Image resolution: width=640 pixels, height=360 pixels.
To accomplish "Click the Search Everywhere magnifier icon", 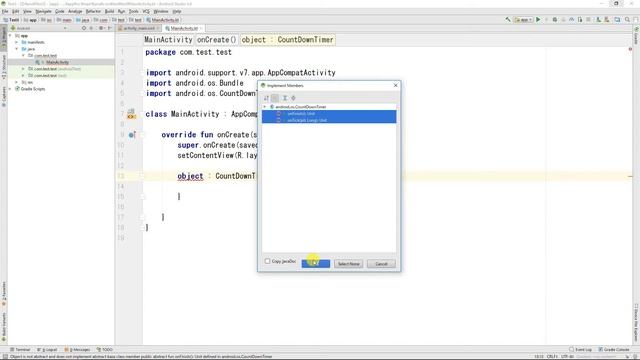I will 627,20.
